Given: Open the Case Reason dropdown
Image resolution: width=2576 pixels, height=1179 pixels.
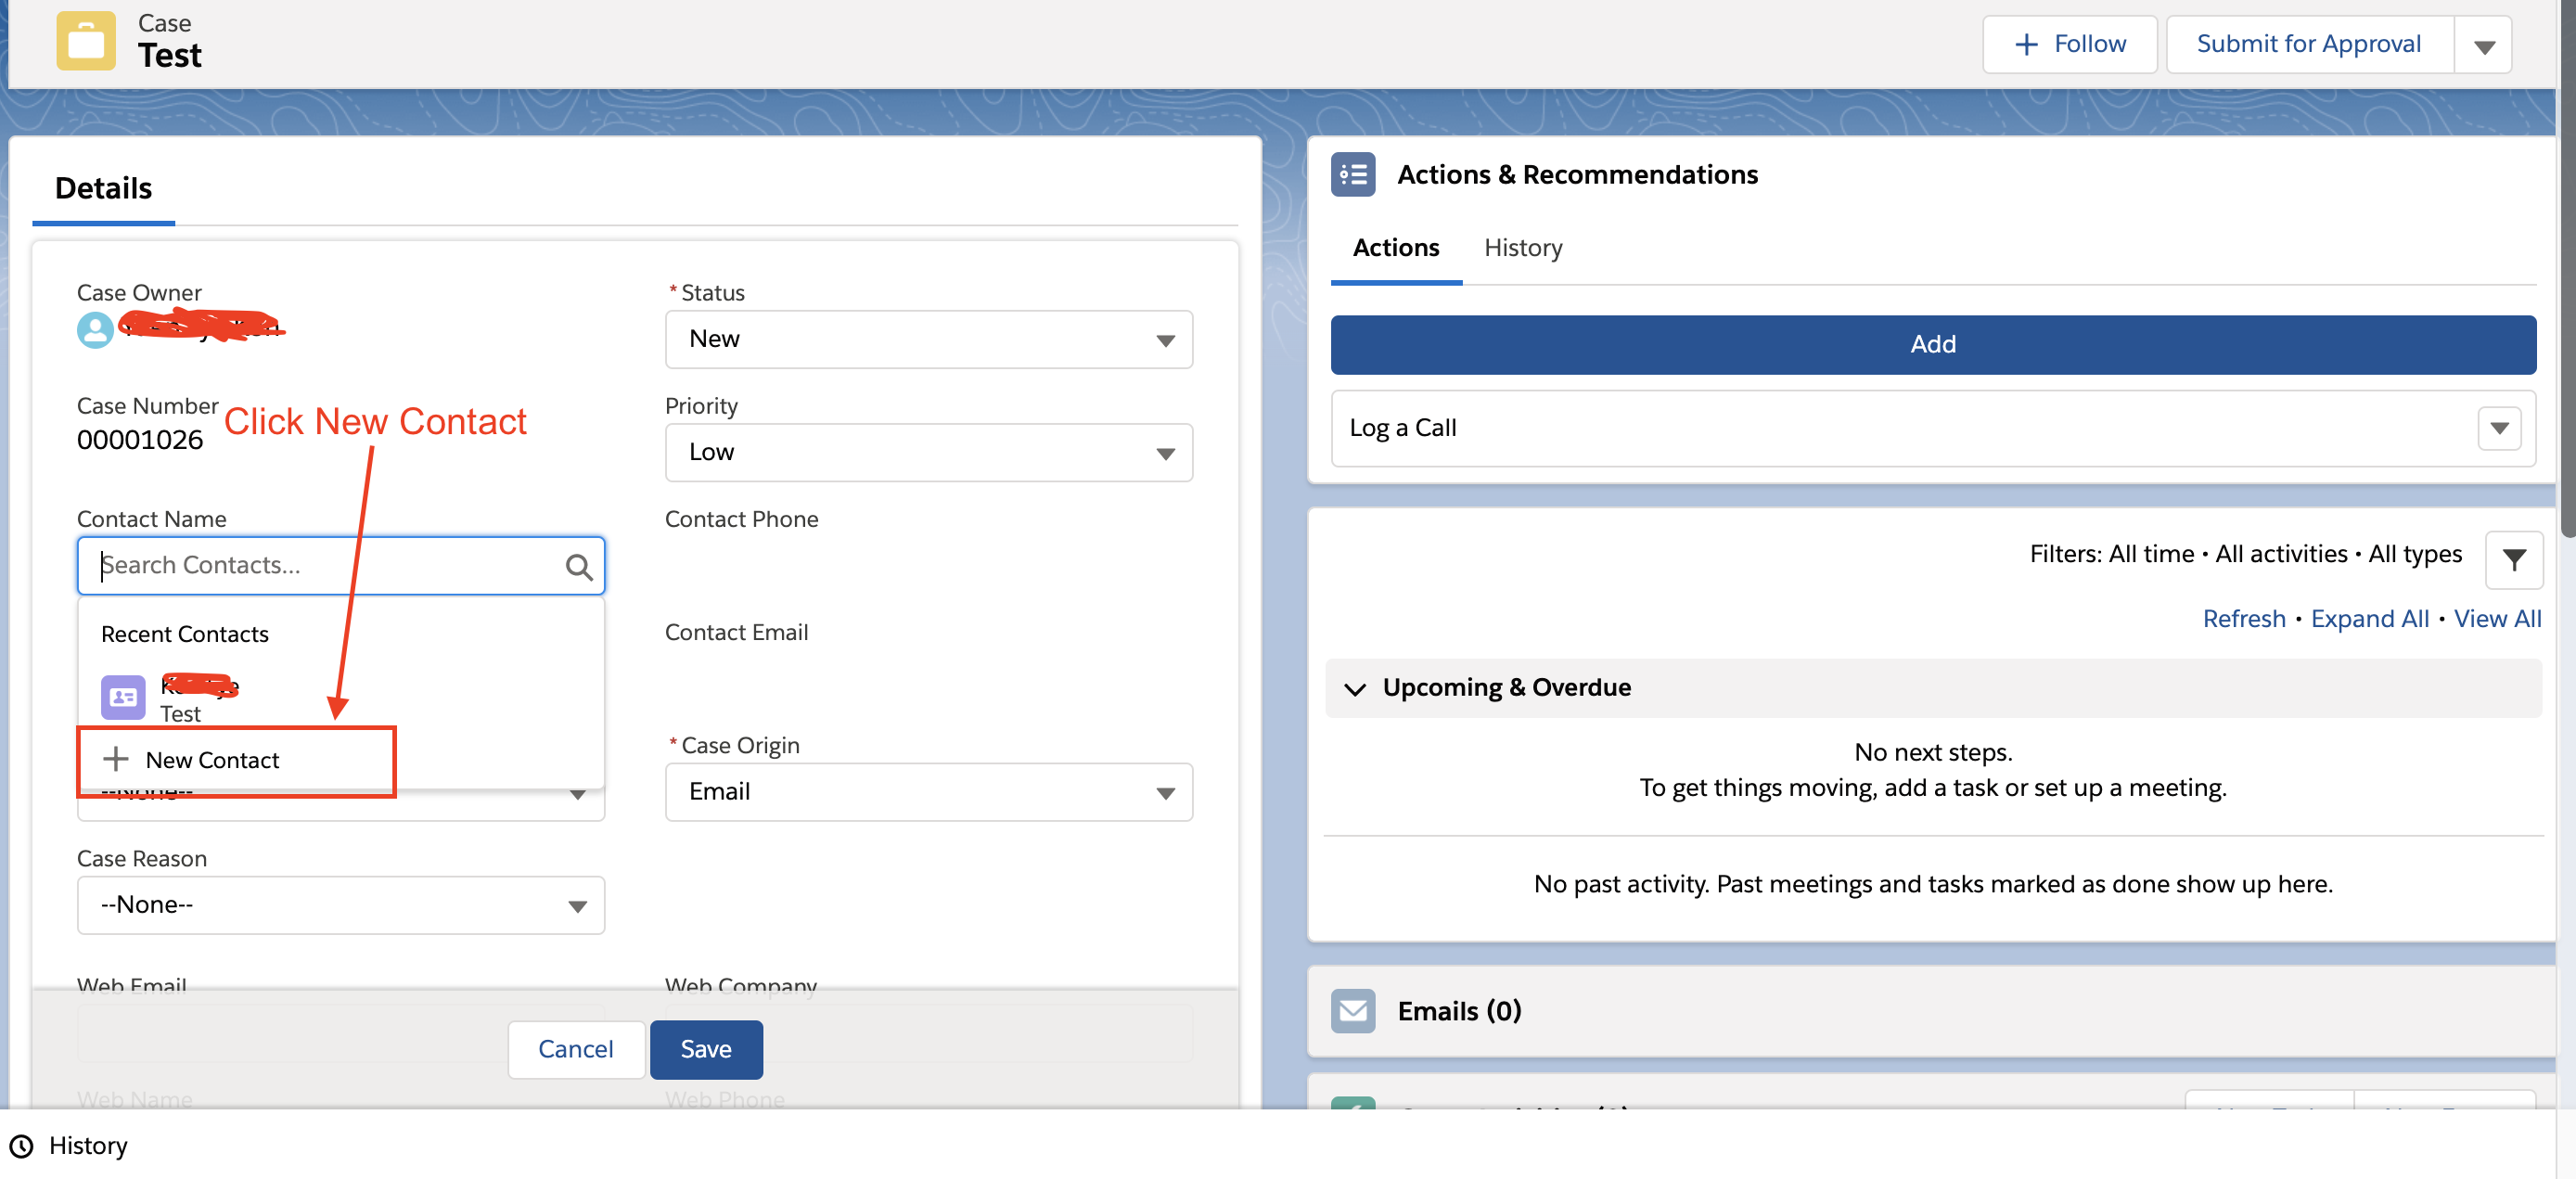Looking at the screenshot, I should 340,905.
